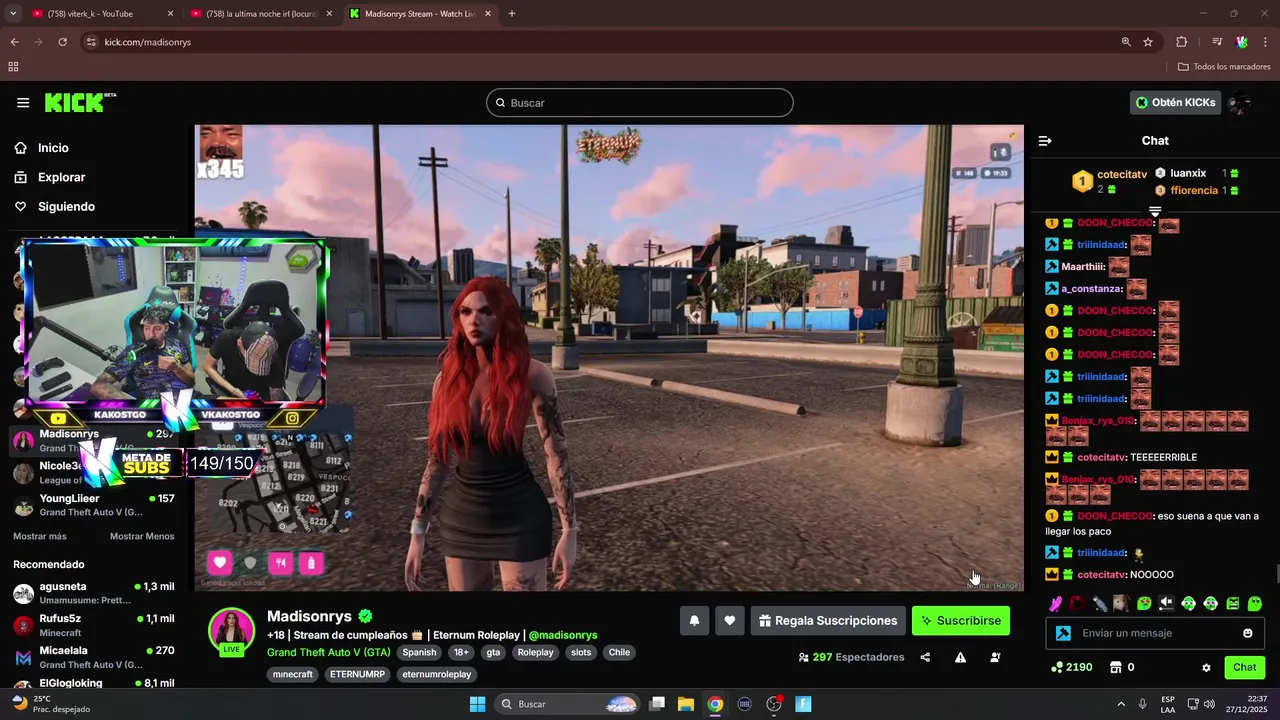The width and height of the screenshot is (1280, 720).
Task: Click the Chrome icon in the taskbar
Action: click(715, 704)
